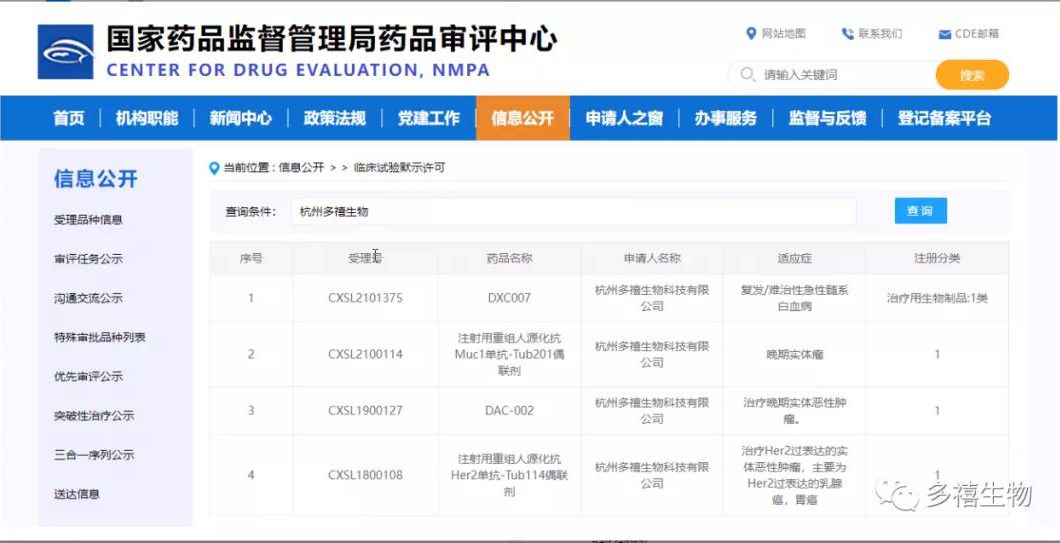Click the query condition input field

pos(573,212)
